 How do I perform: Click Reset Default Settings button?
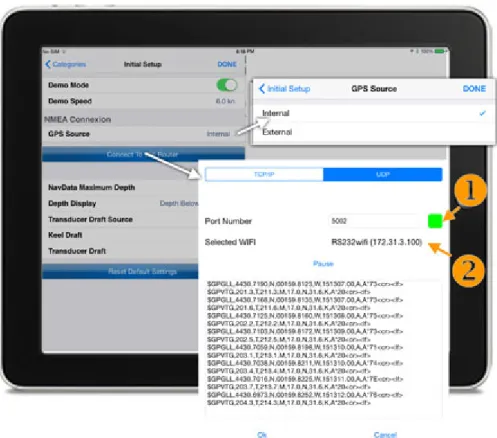[x=121, y=271]
